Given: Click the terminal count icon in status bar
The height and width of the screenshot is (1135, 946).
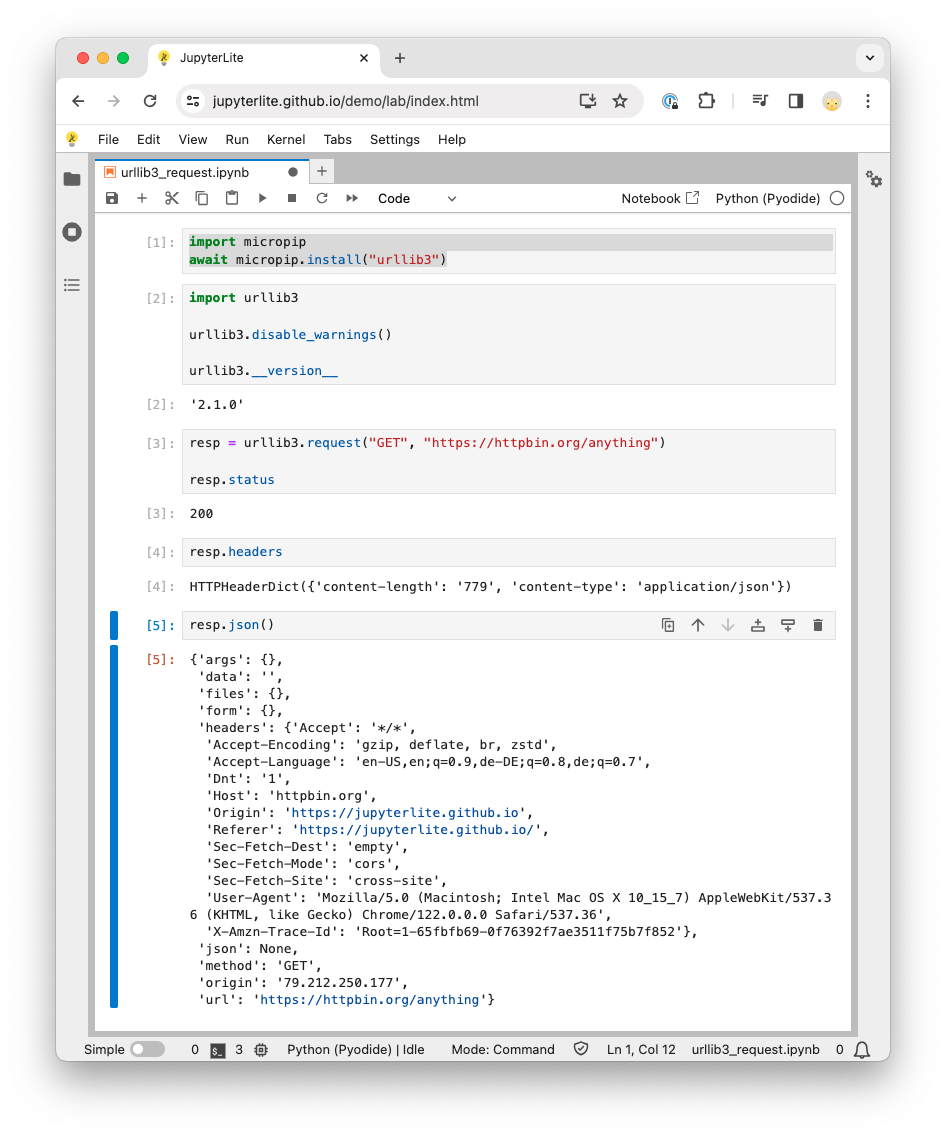Looking at the screenshot, I should (x=217, y=1050).
